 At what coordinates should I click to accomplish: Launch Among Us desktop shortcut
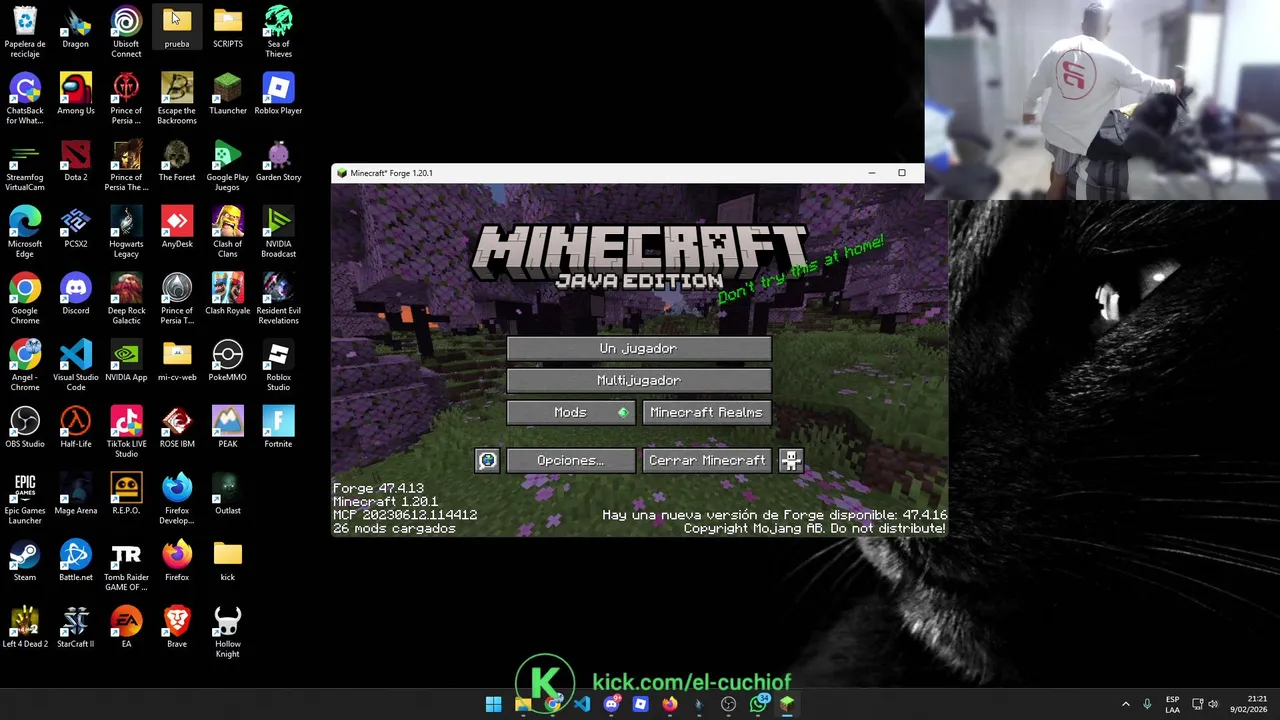coord(76,94)
